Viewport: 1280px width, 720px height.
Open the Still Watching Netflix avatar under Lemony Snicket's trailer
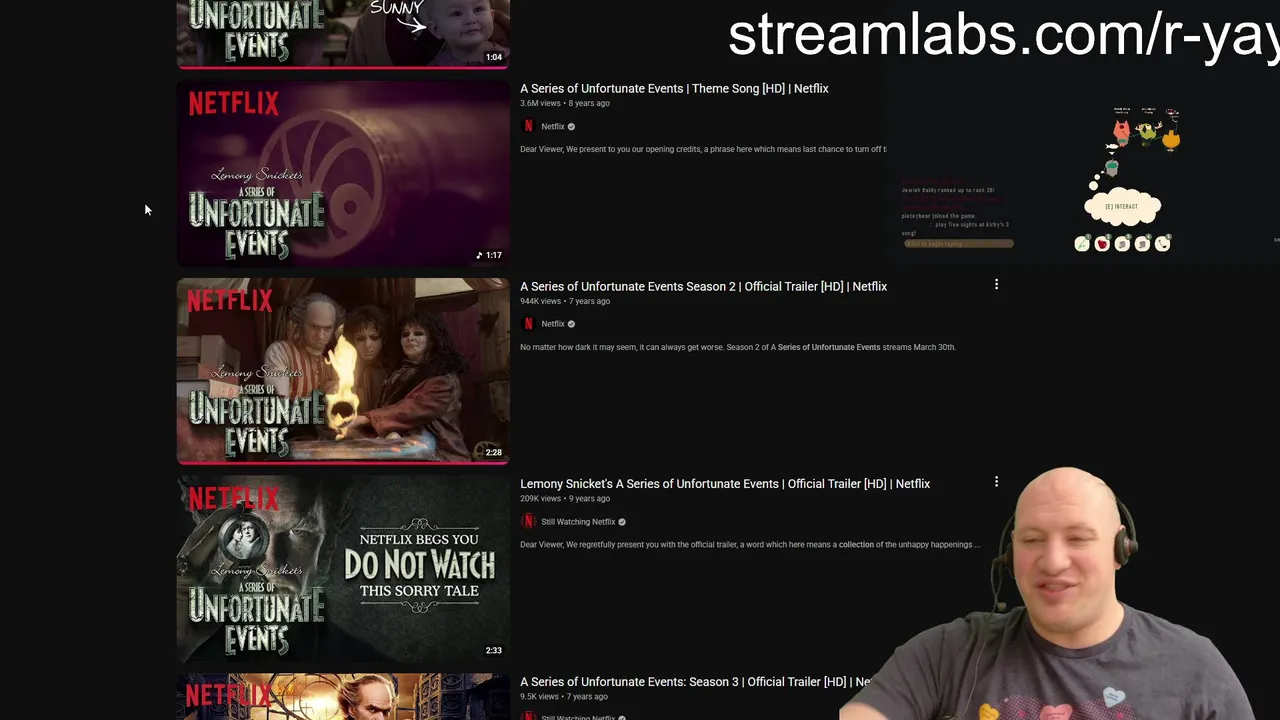pyautogui.click(x=528, y=521)
